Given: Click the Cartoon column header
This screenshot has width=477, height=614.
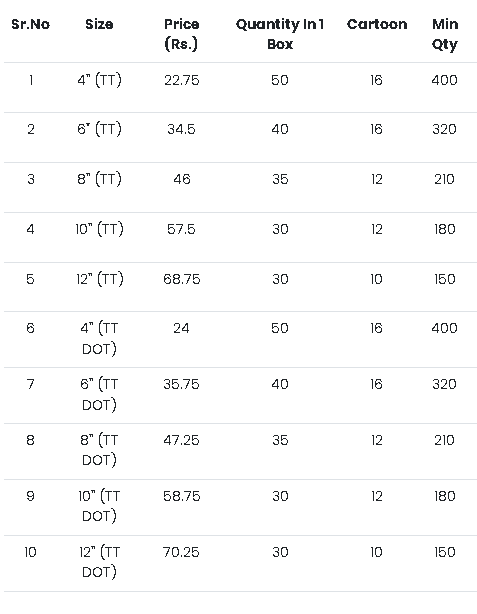Looking at the screenshot, I should pos(377,24).
